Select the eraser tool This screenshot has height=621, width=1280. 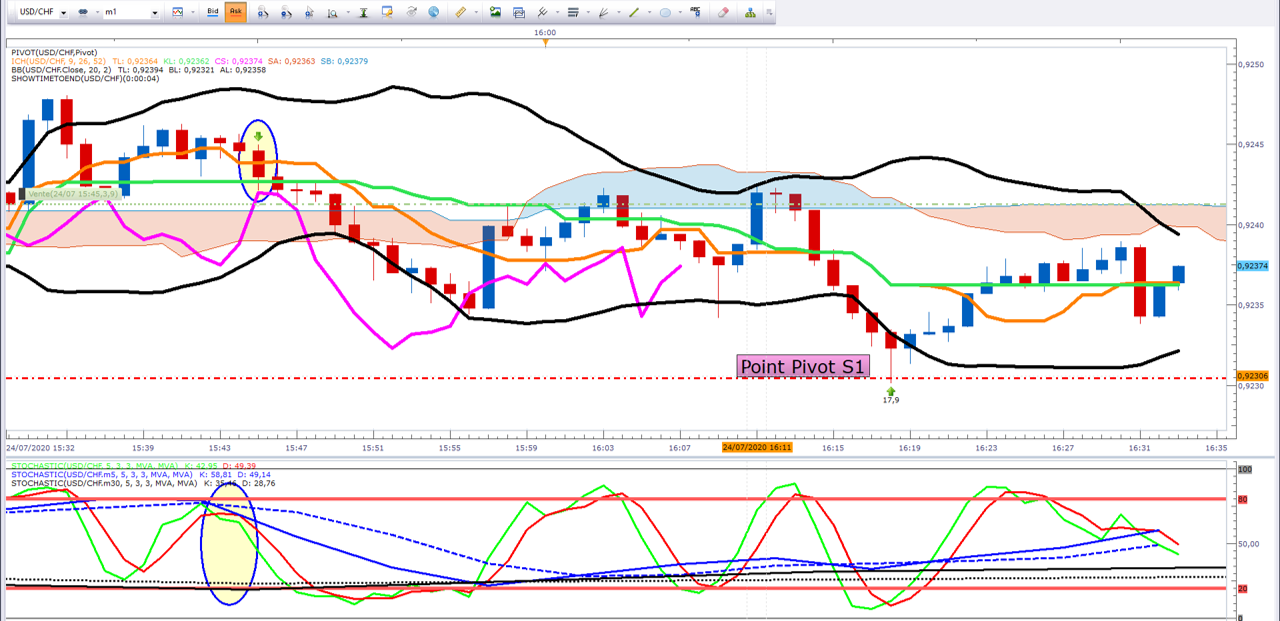point(724,12)
